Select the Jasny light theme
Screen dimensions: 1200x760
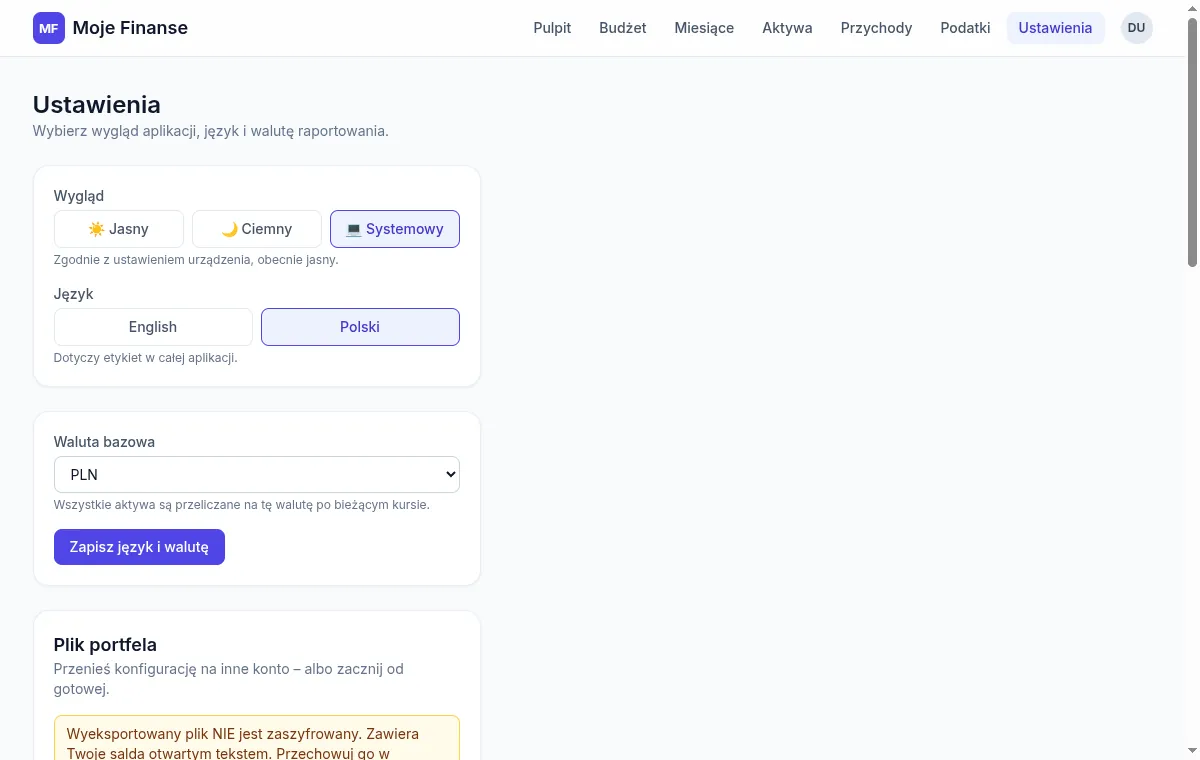pos(119,229)
